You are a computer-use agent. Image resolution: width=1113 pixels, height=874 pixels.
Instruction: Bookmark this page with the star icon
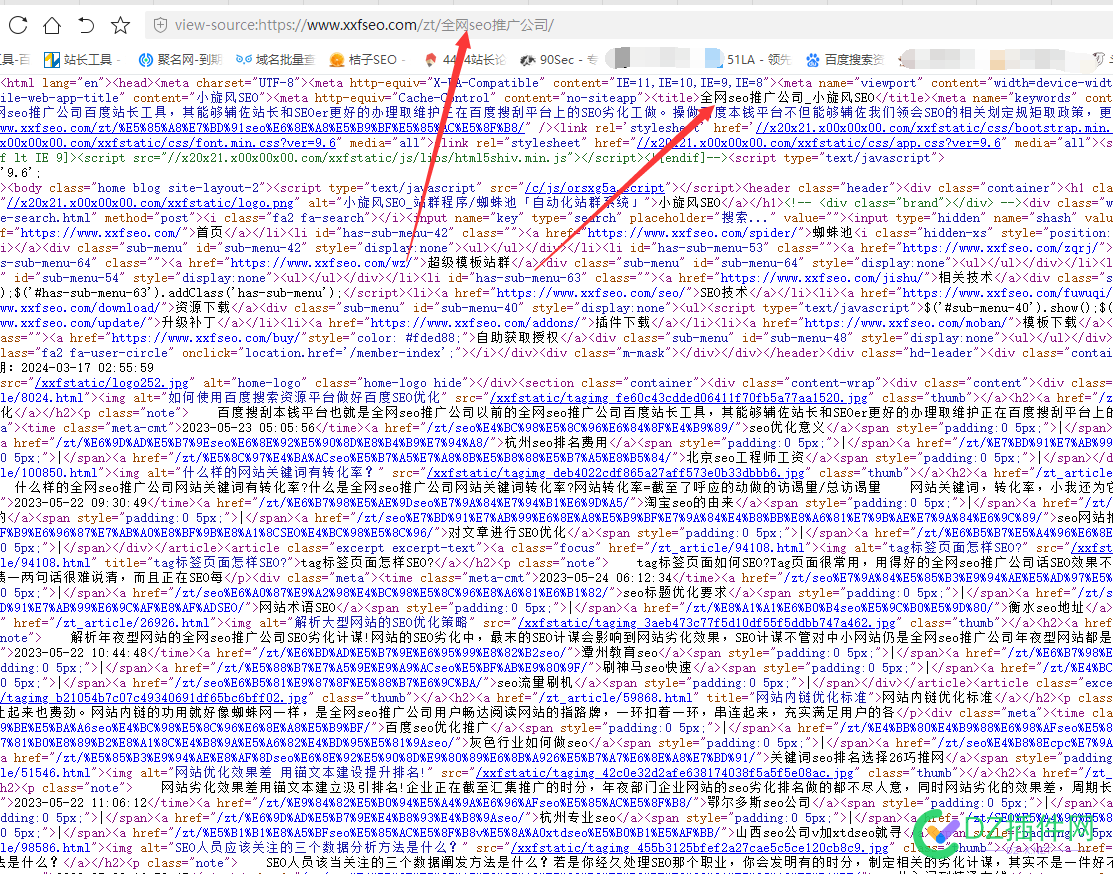[x=121, y=26]
